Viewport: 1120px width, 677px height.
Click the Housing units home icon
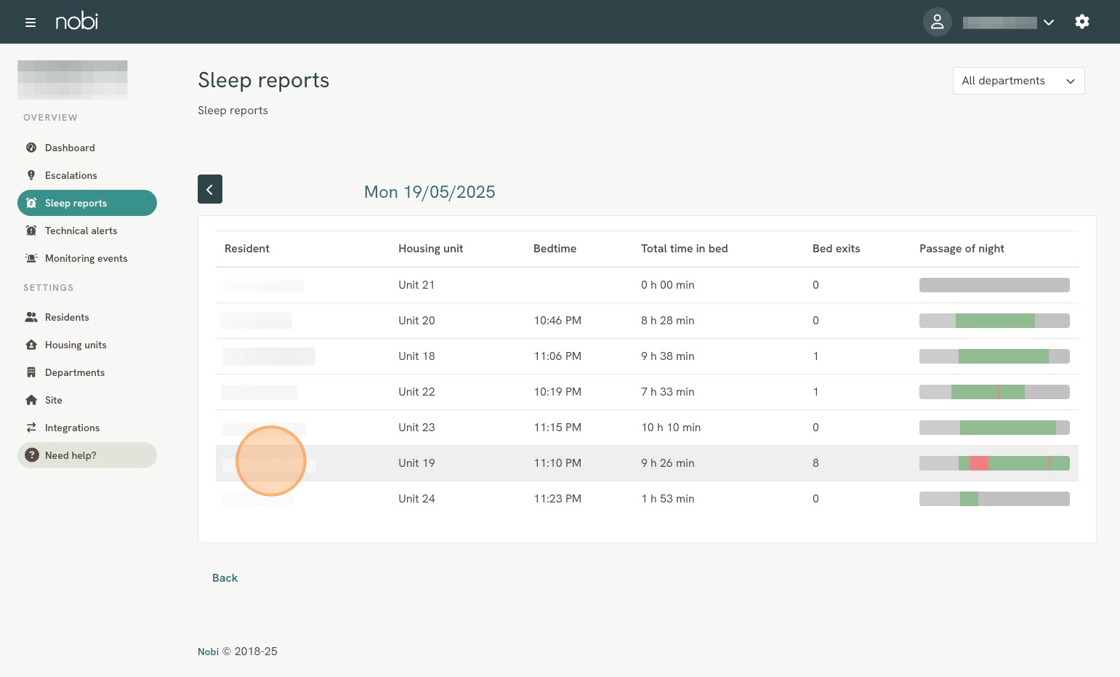pyautogui.click(x=31, y=345)
